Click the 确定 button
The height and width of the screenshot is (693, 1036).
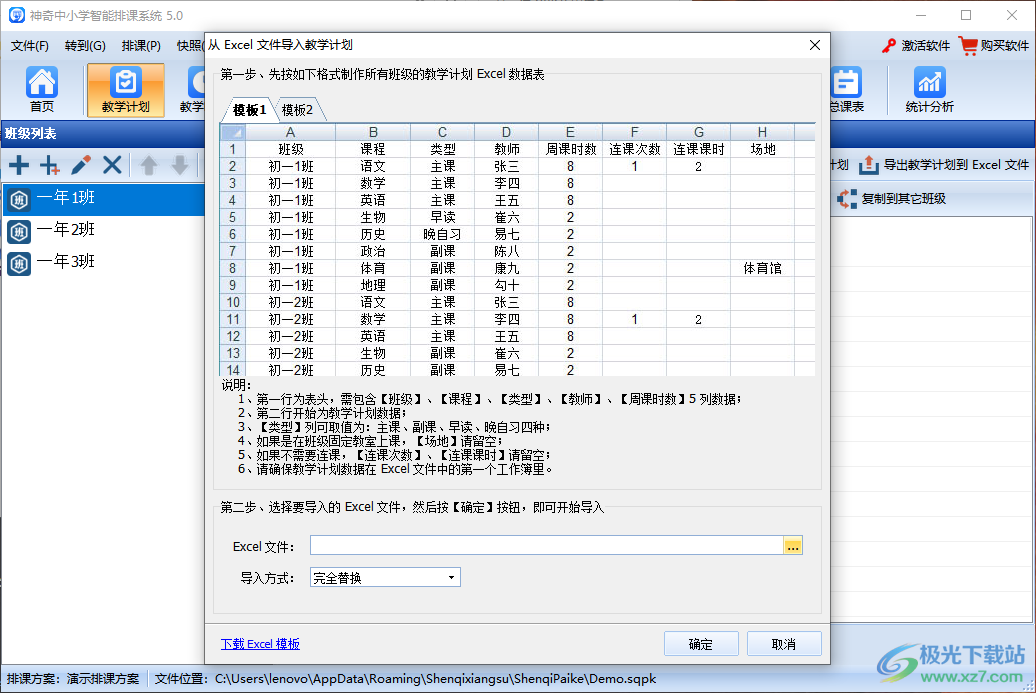click(x=701, y=643)
